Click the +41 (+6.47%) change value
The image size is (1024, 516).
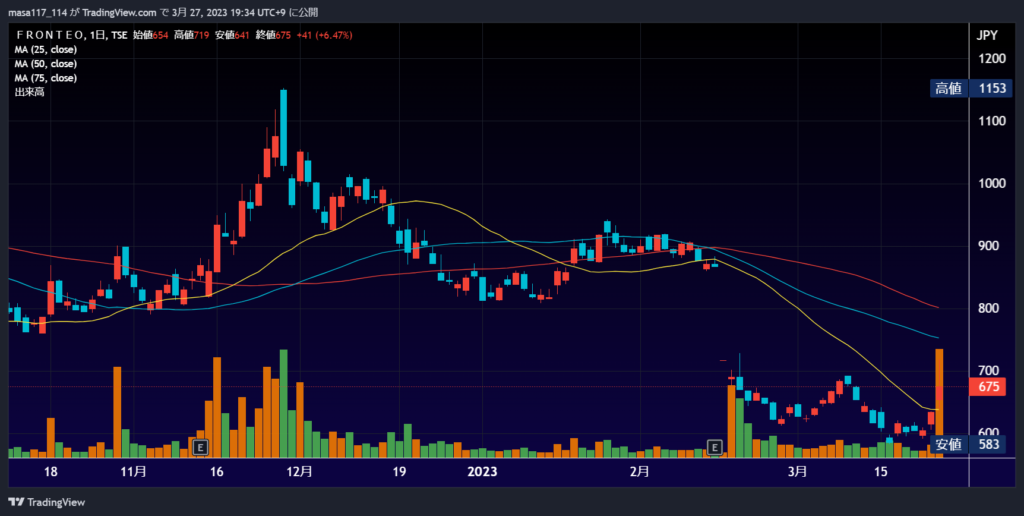[x=325, y=35]
